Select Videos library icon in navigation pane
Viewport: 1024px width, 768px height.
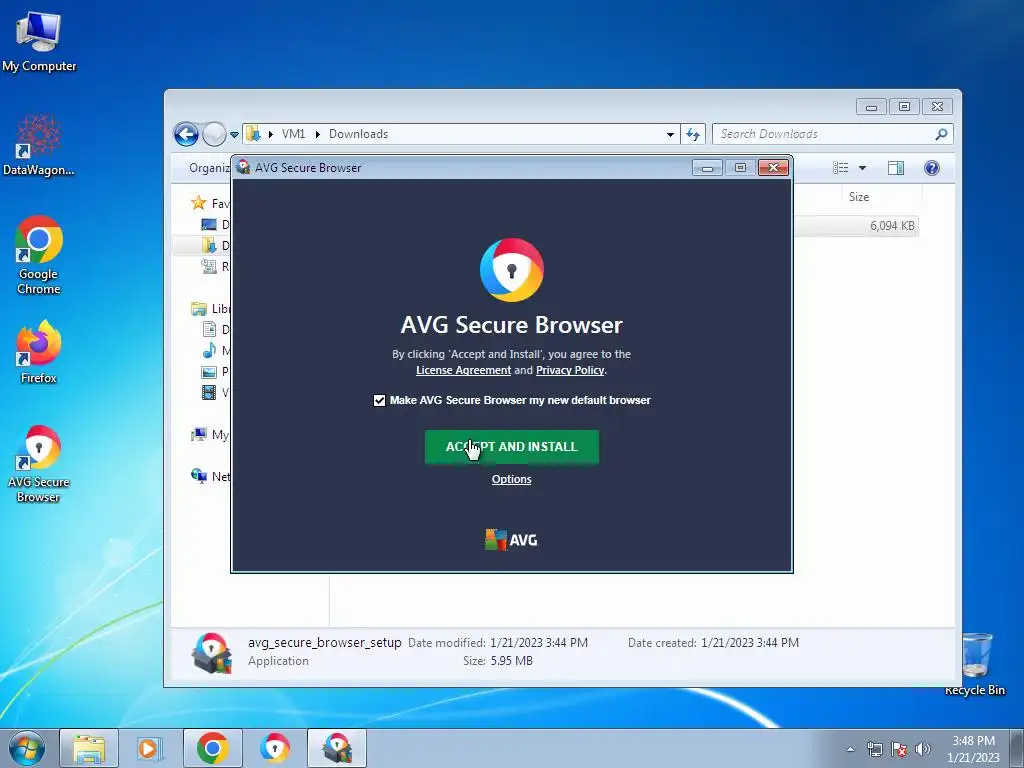(209, 392)
